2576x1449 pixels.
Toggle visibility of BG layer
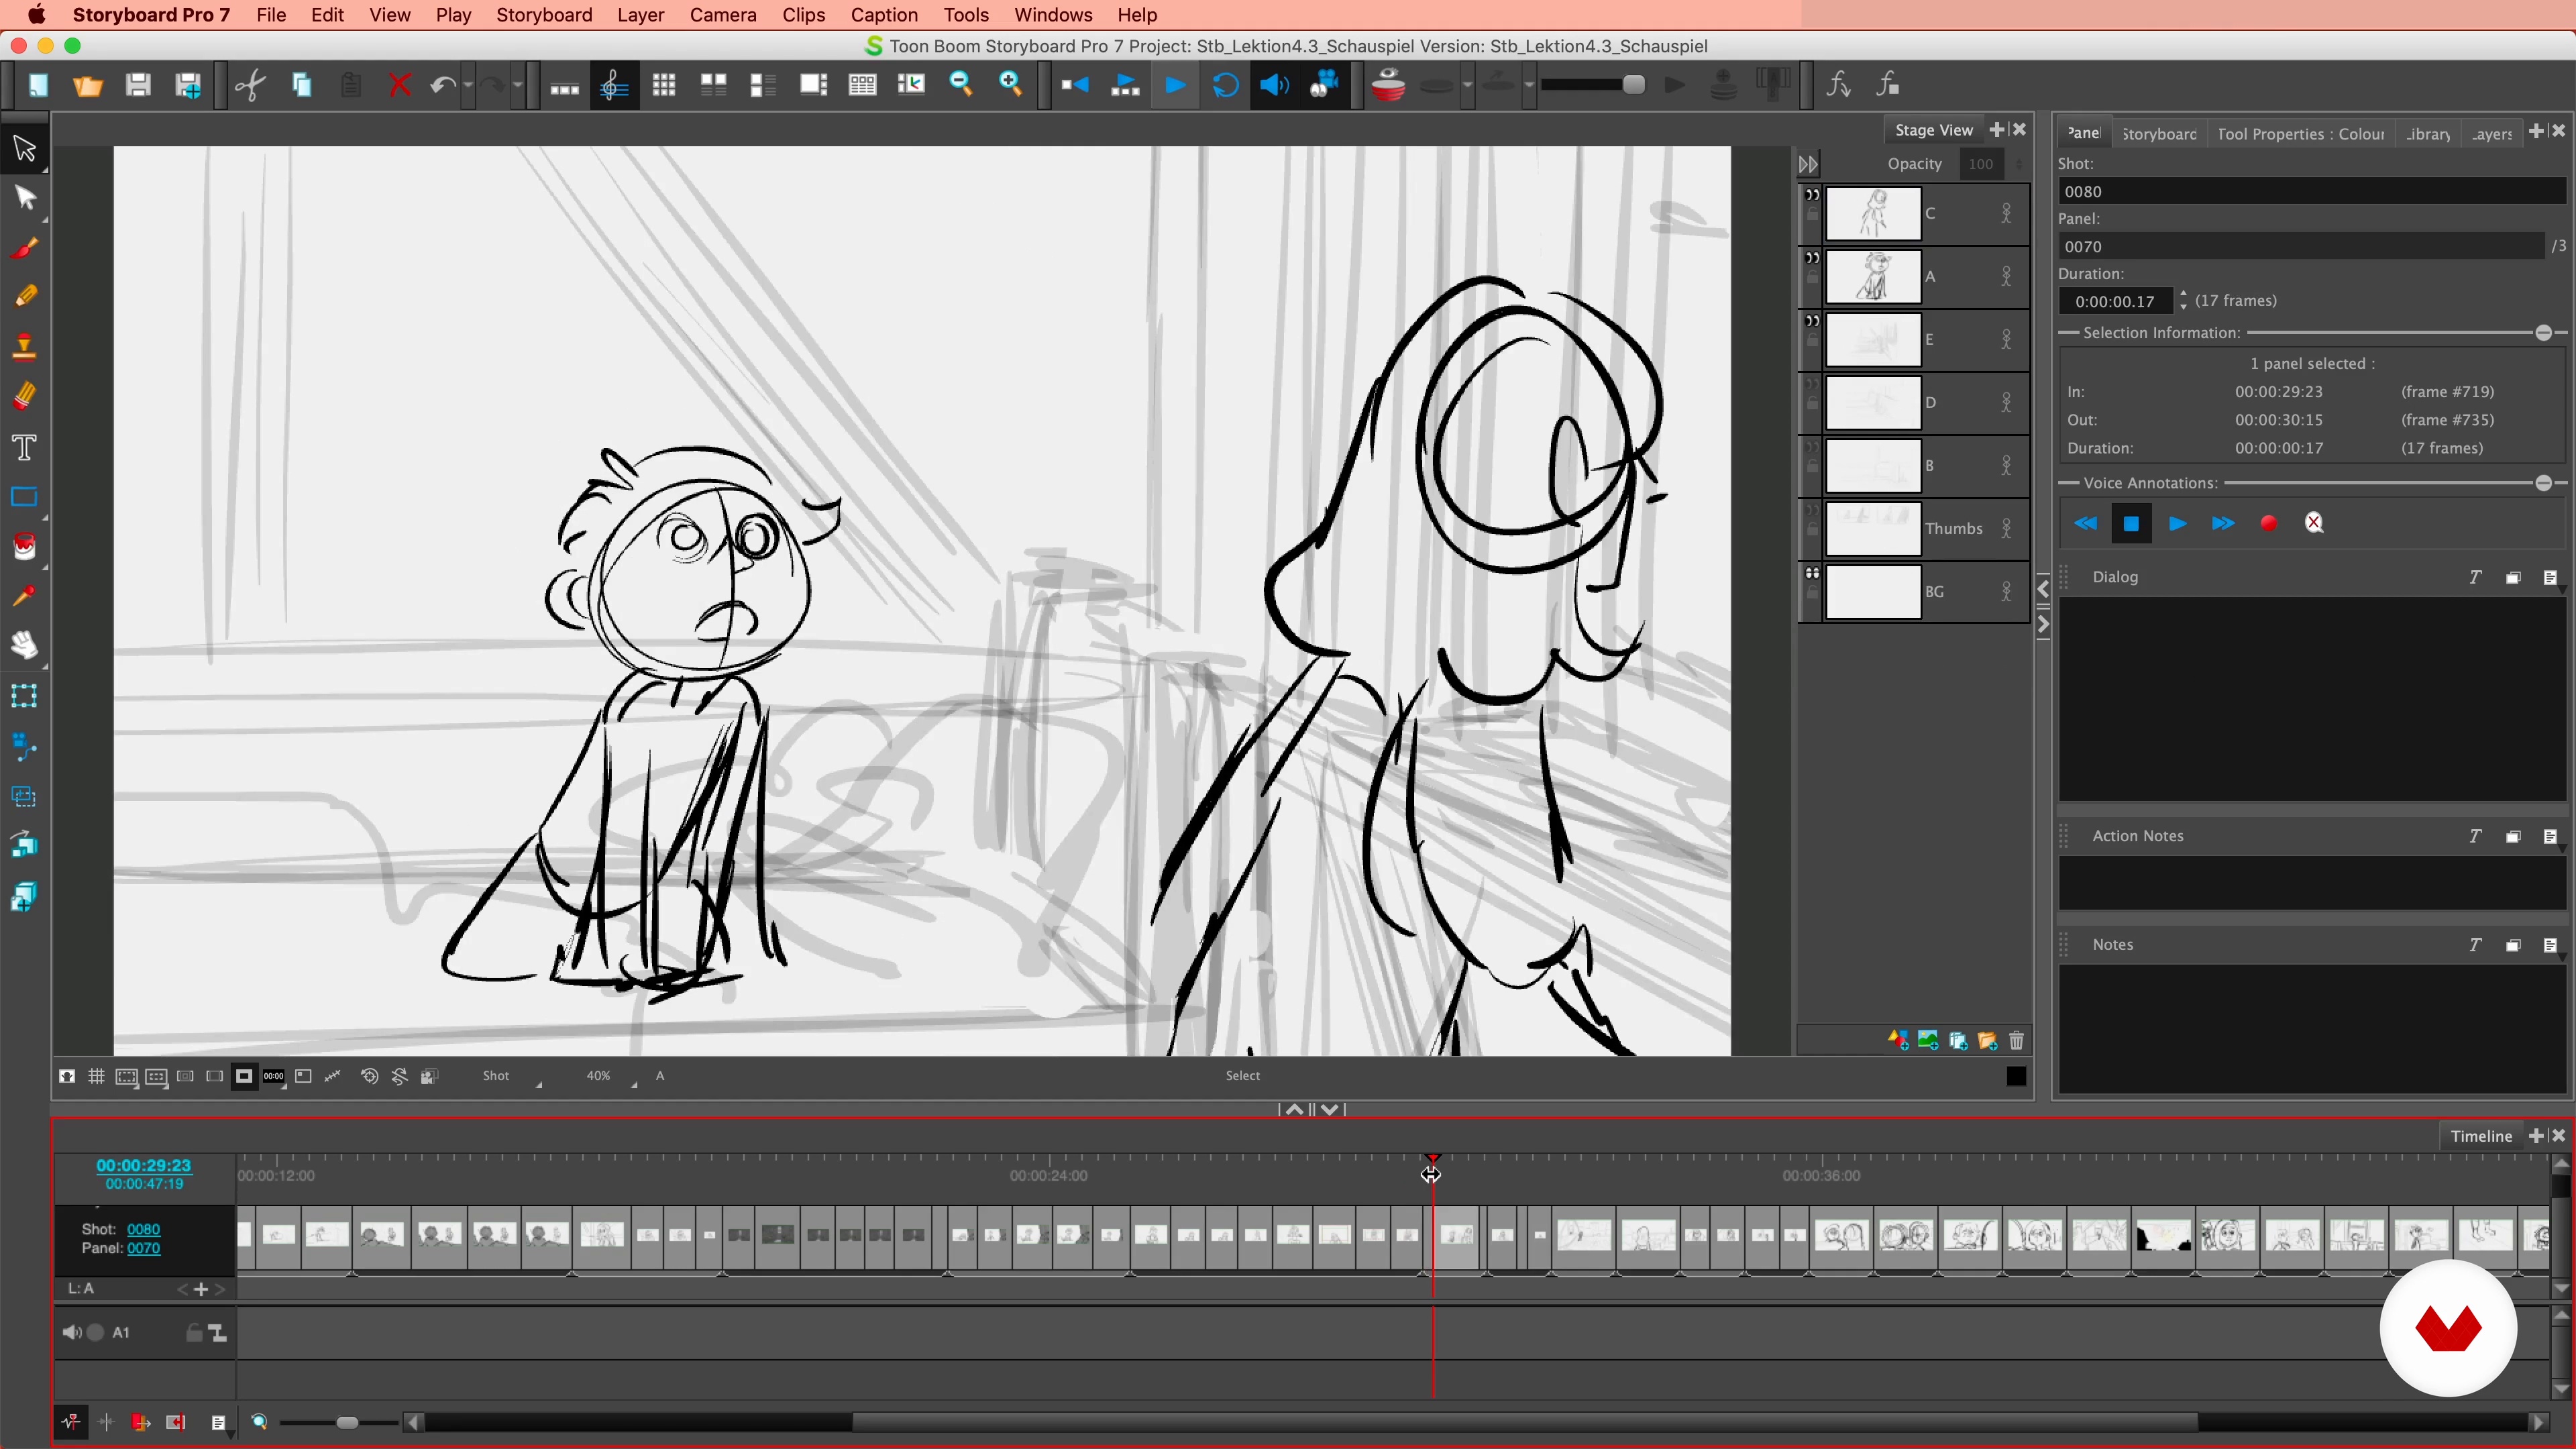coord(1812,574)
